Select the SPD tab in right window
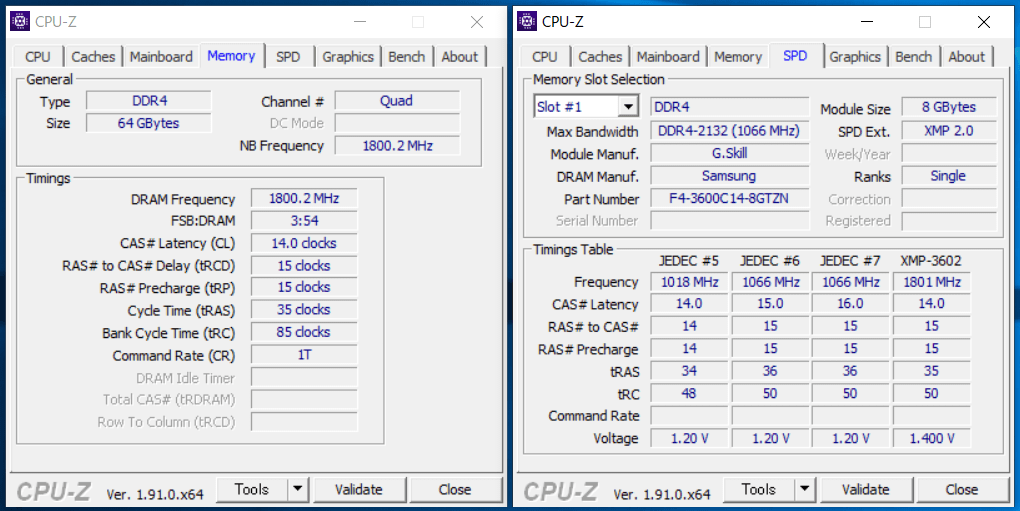The image size is (1020, 511). tap(796, 56)
